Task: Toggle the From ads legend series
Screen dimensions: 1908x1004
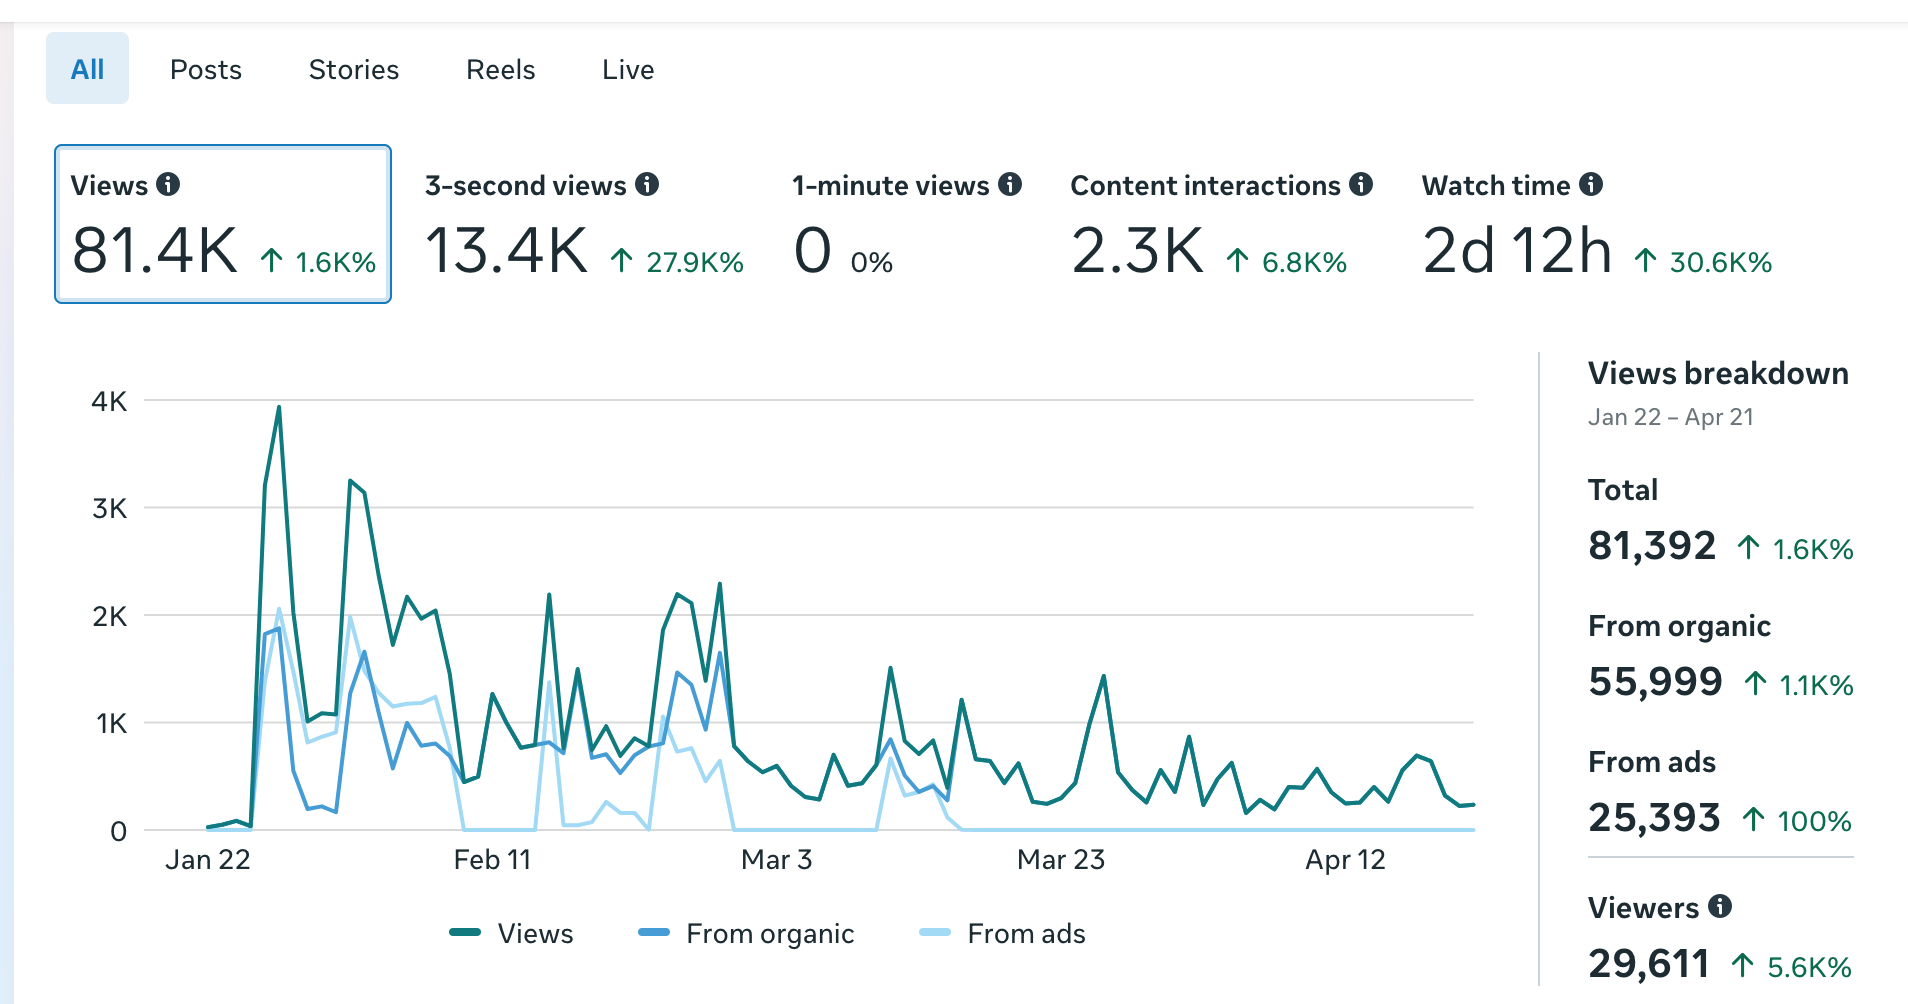Action: (x=1002, y=933)
